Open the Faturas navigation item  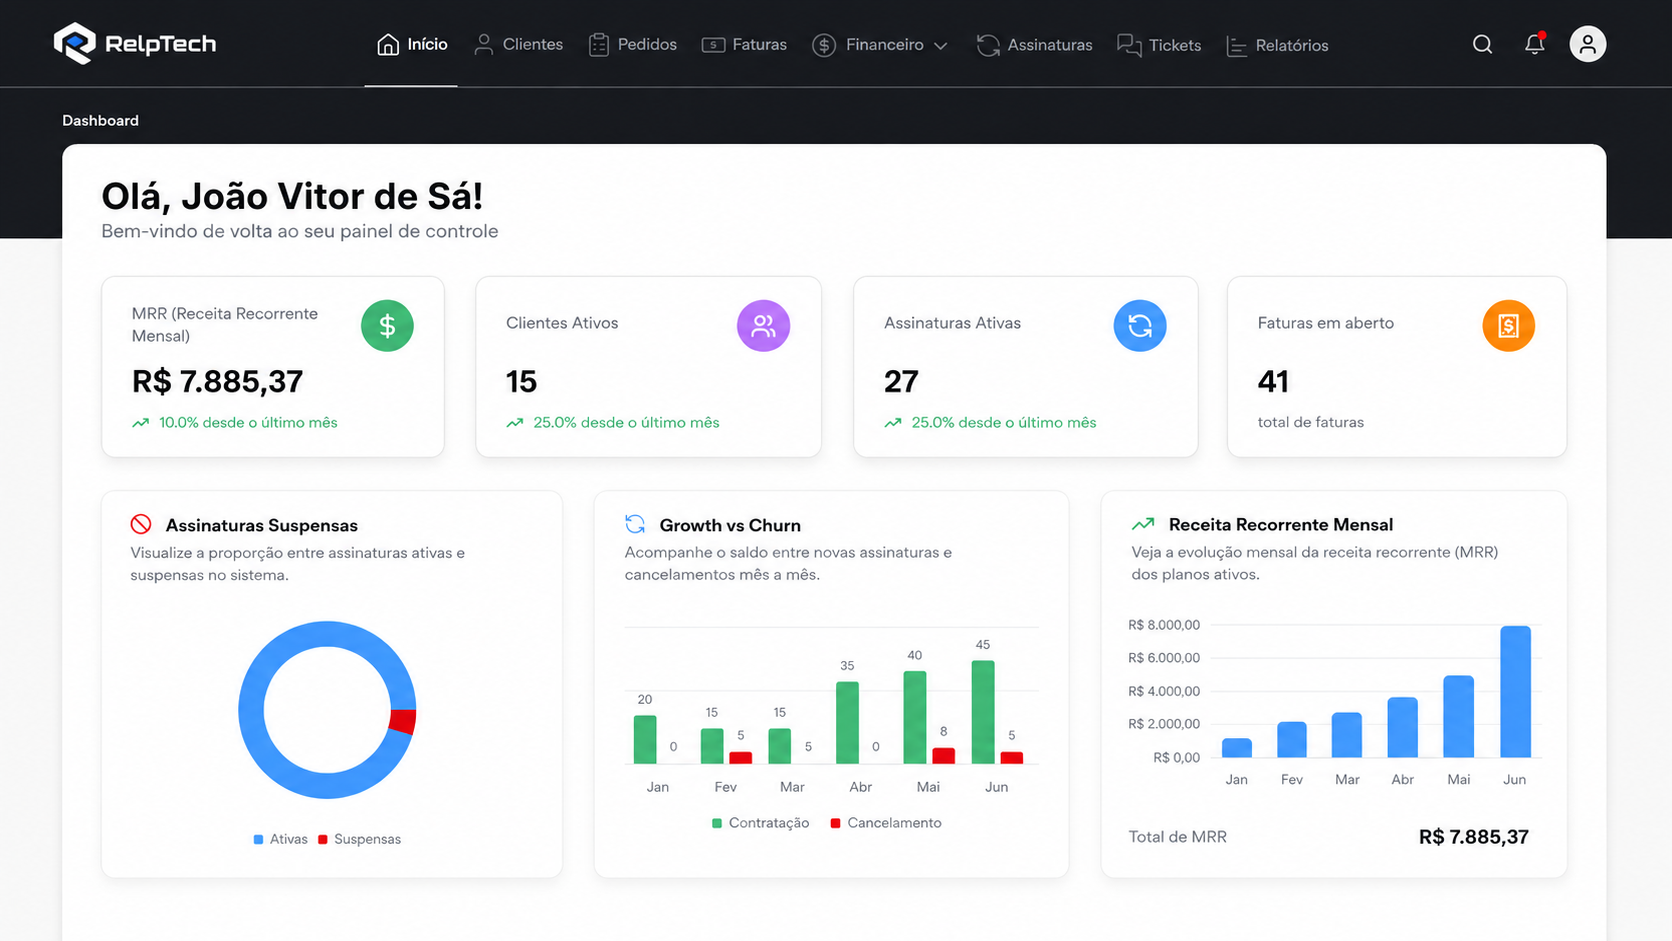coord(744,45)
